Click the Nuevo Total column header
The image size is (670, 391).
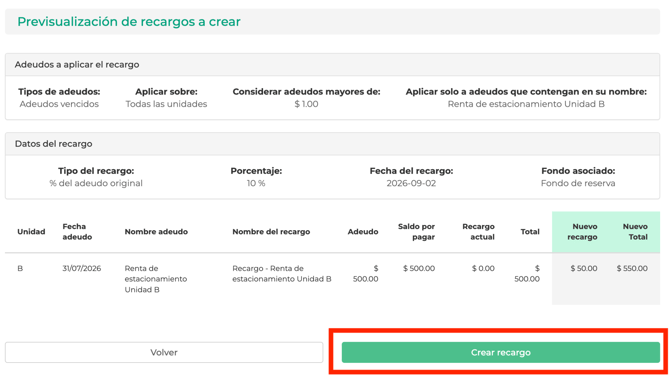click(635, 232)
